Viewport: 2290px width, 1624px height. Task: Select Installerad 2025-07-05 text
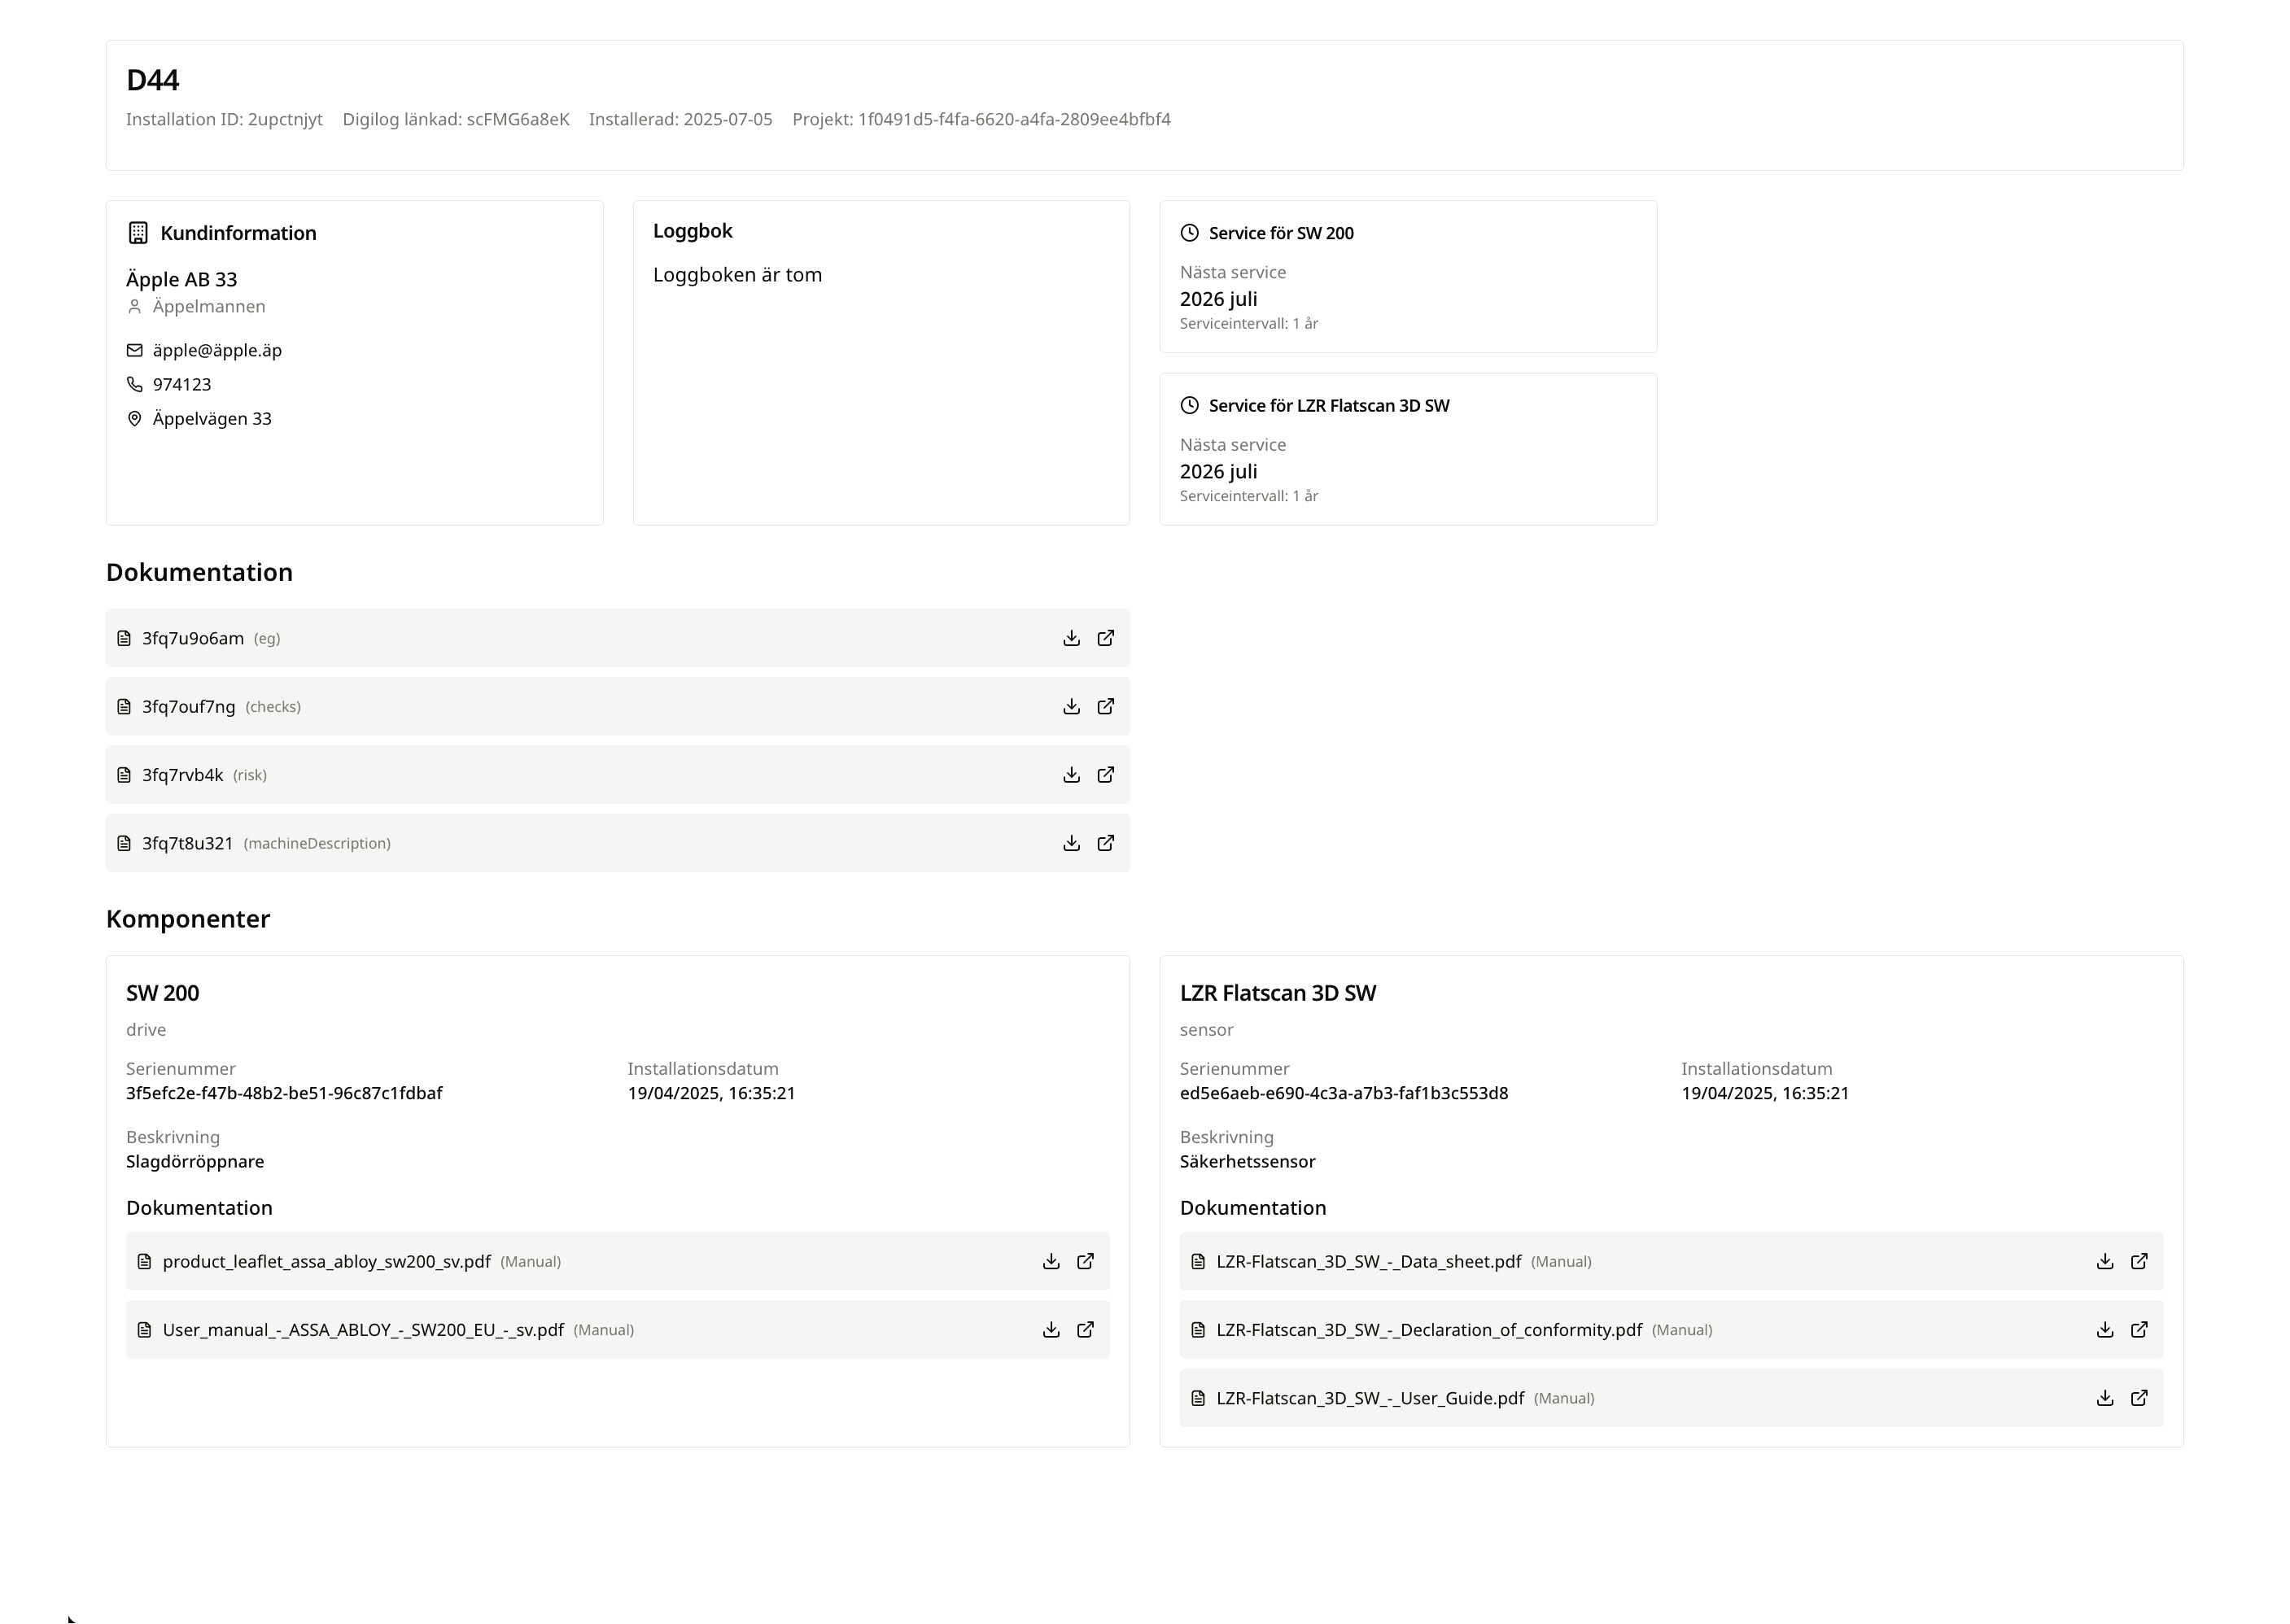(x=680, y=119)
